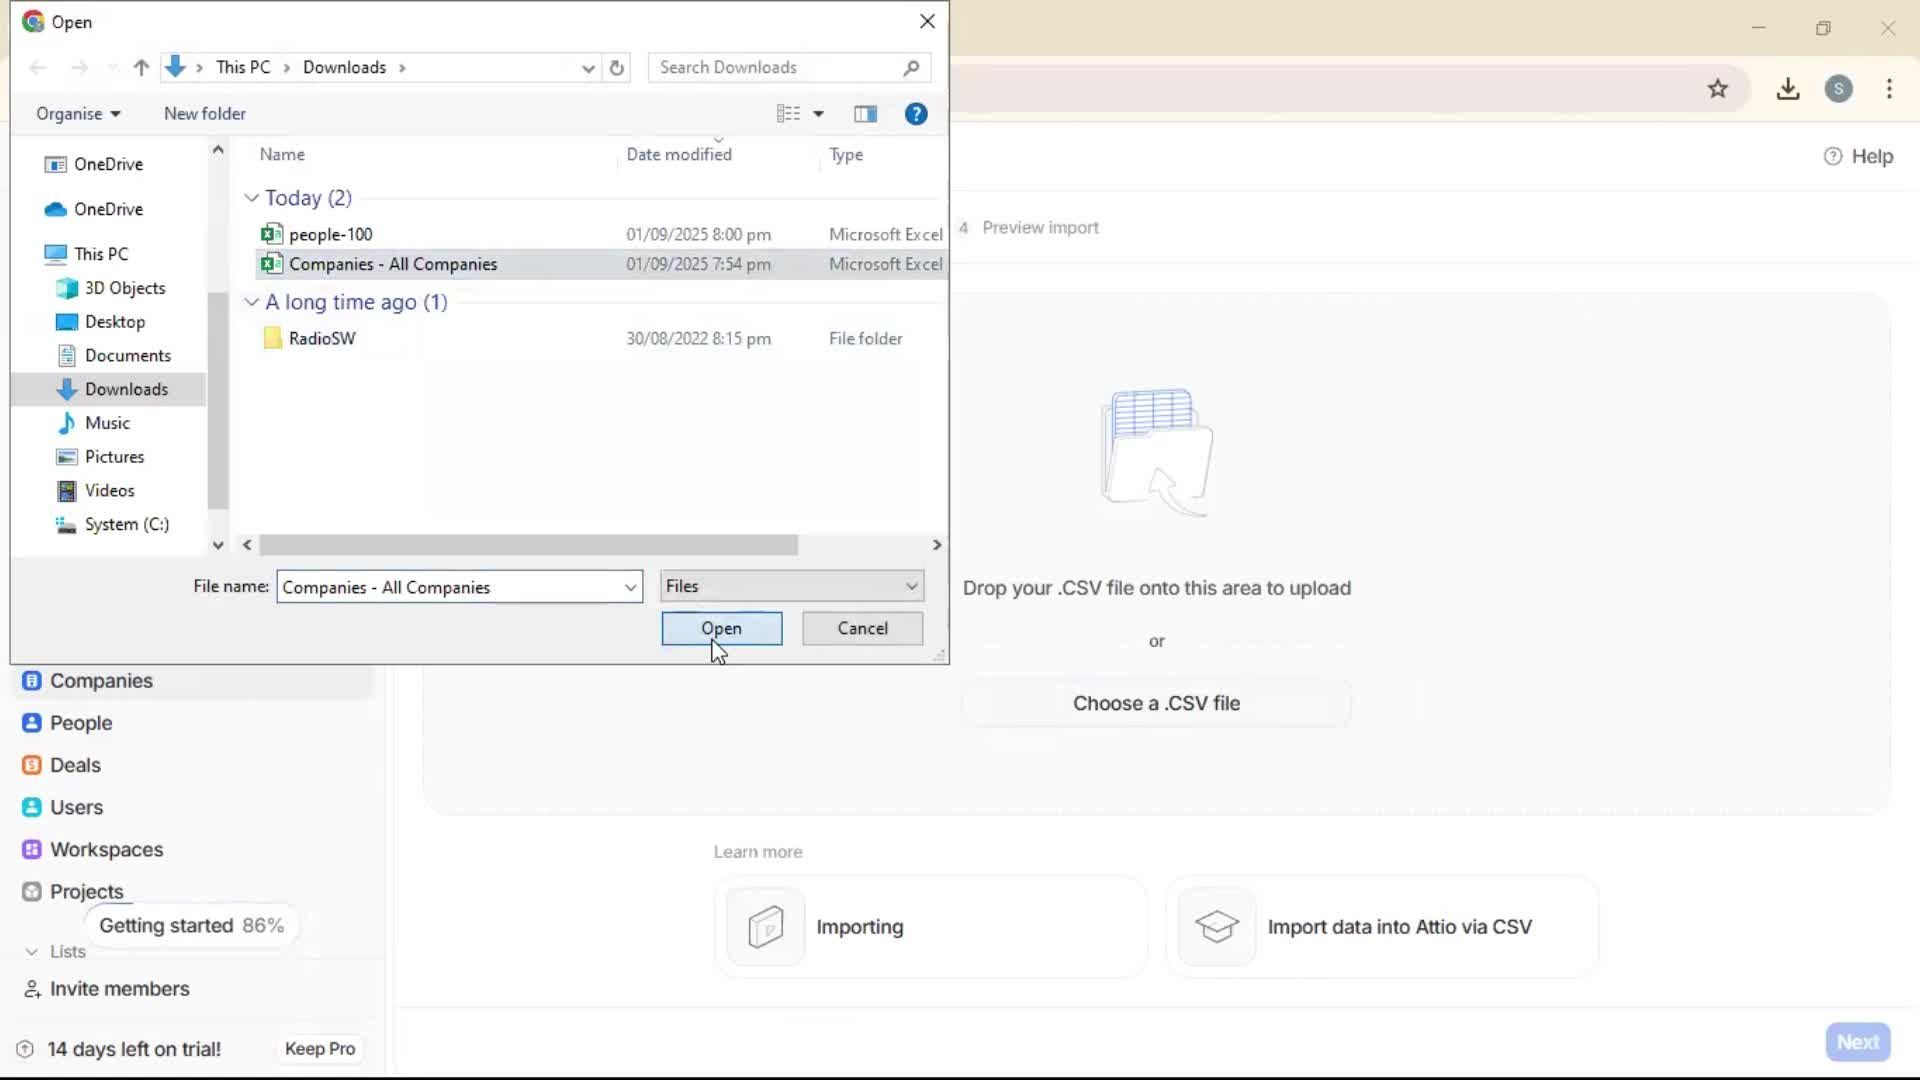Click the graduation cap icon on the CSV import card
The width and height of the screenshot is (1920, 1080).
(1216, 926)
